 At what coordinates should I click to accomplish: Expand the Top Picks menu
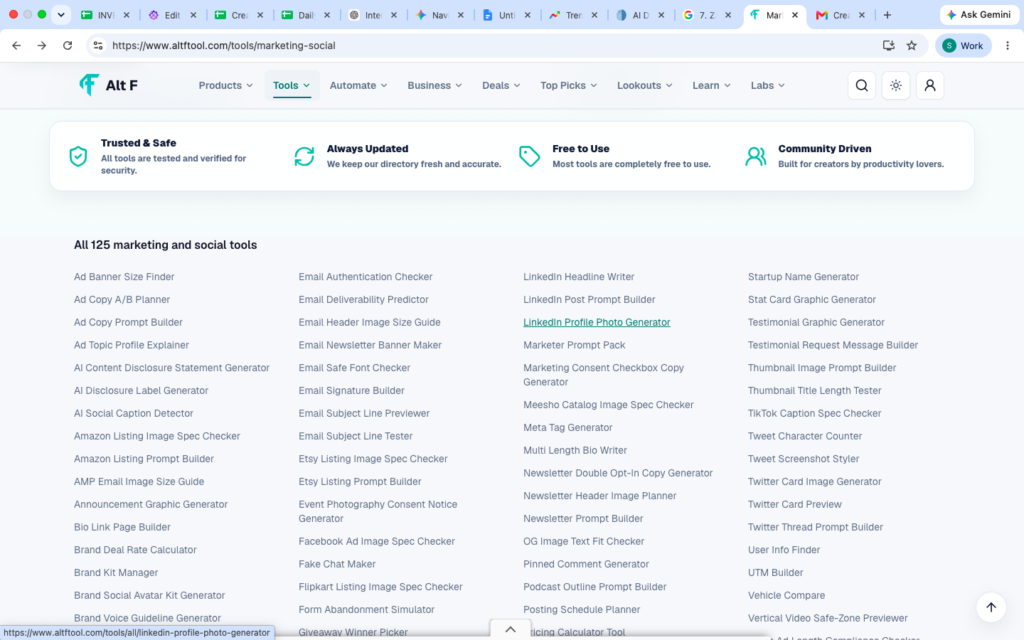568,86
